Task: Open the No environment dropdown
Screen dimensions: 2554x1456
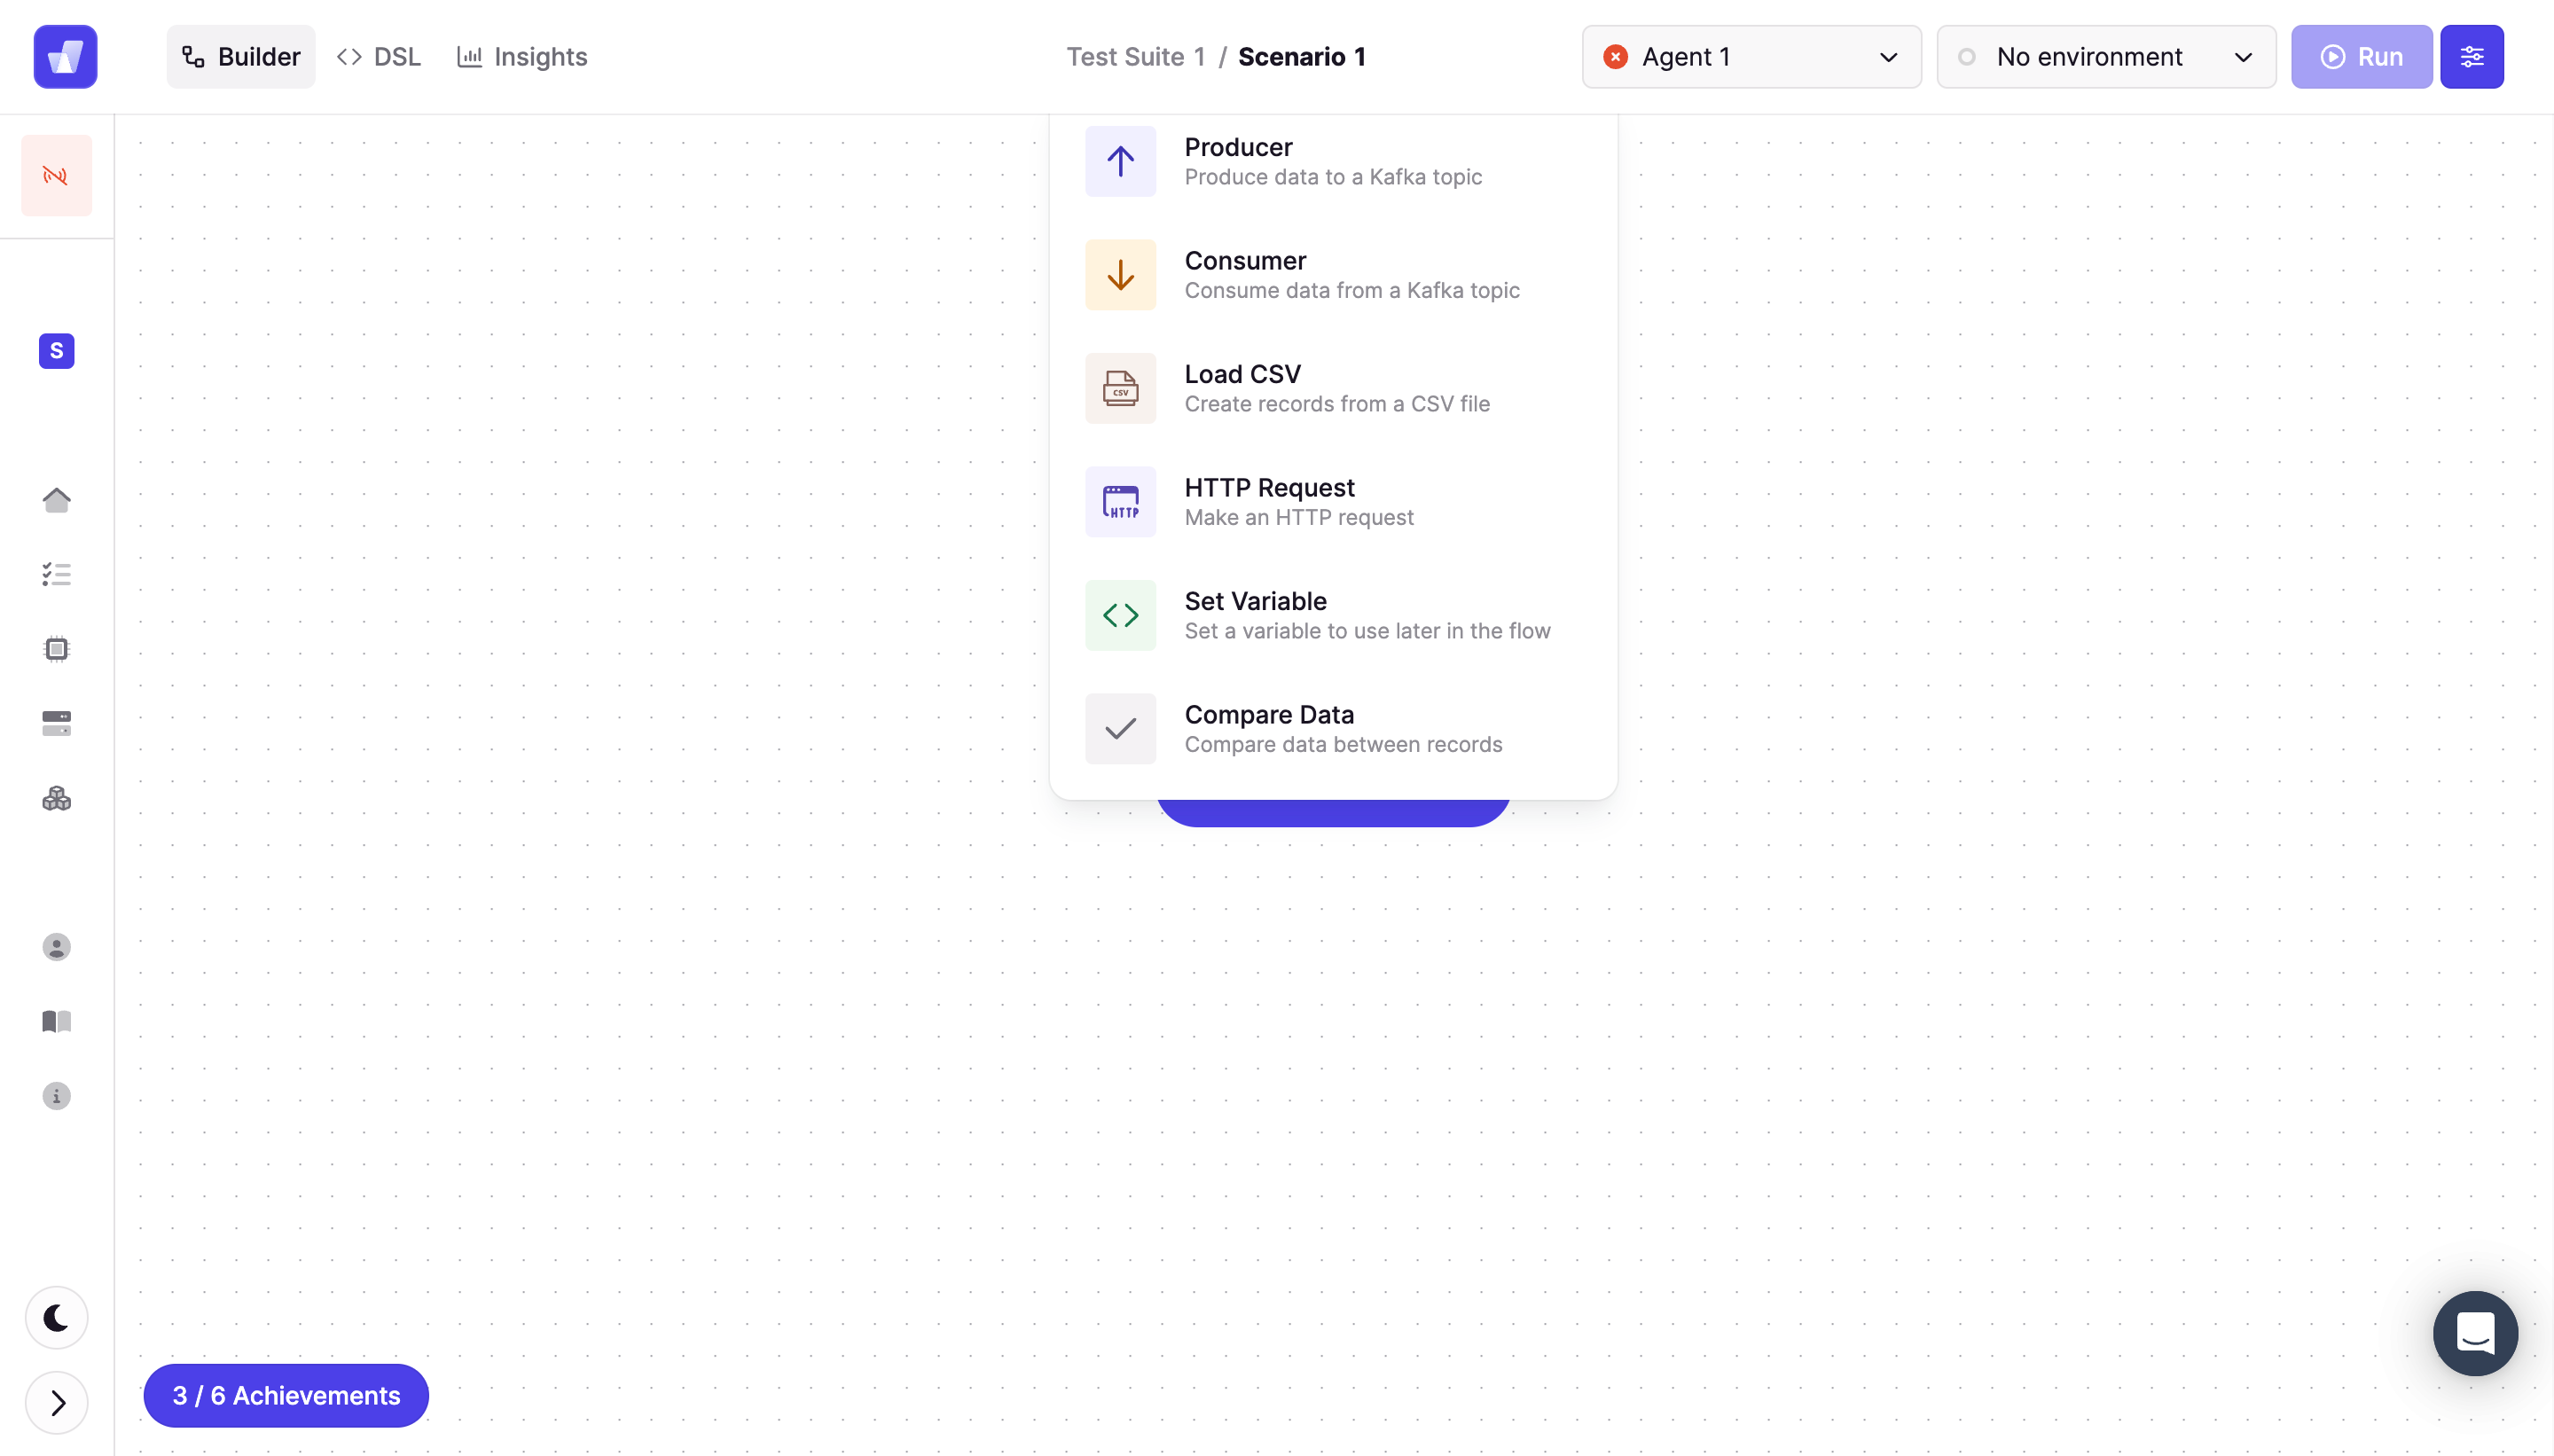Action: [2106, 57]
